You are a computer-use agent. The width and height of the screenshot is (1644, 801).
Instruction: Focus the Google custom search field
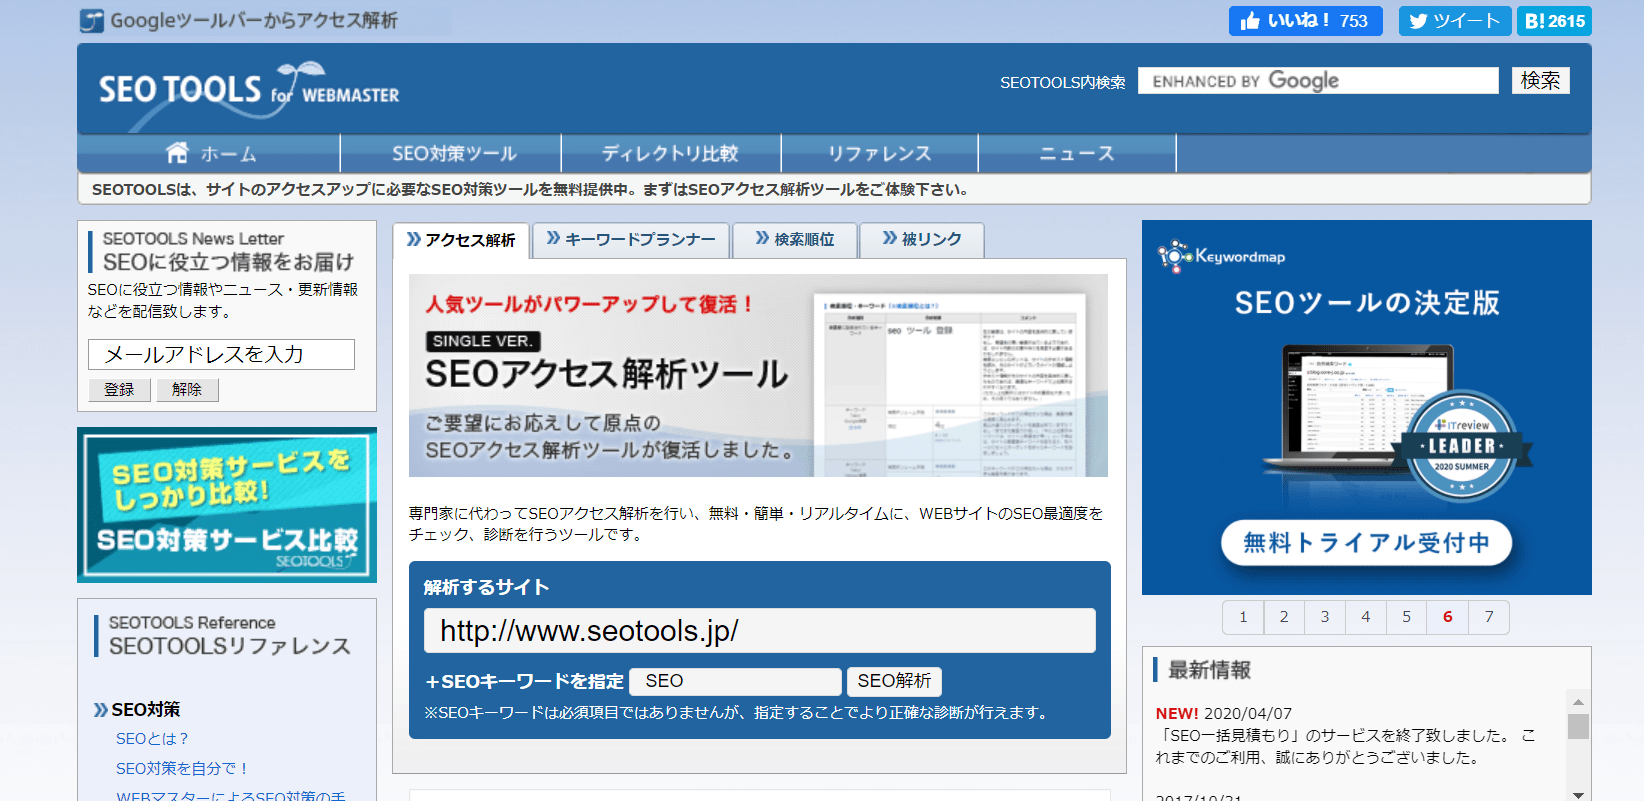tap(1318, 80)
